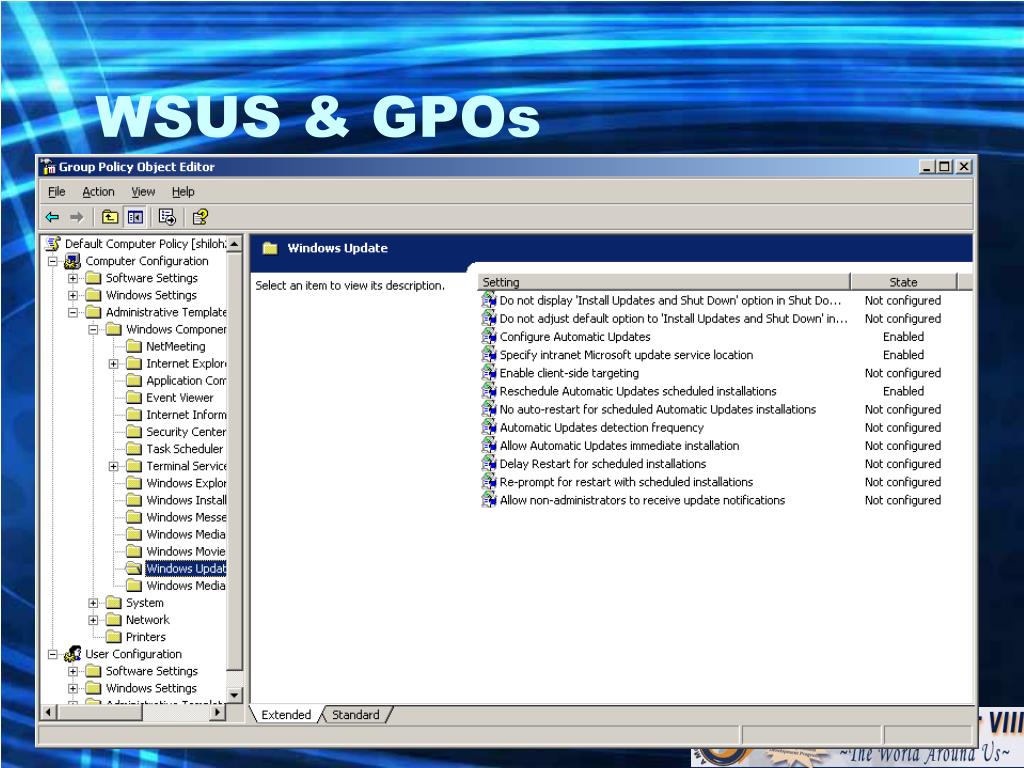Sort by the Setting column header
The width and height of the screenshot is (1024, 768).
pos(664,282)
